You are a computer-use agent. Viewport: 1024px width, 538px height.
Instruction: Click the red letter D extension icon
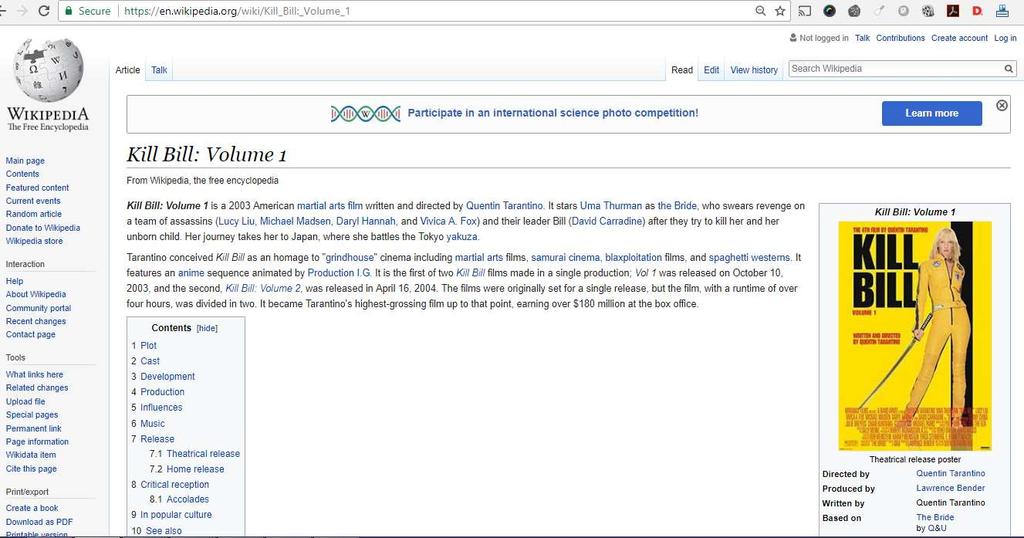pyautogui.click(x=978, y=10)
